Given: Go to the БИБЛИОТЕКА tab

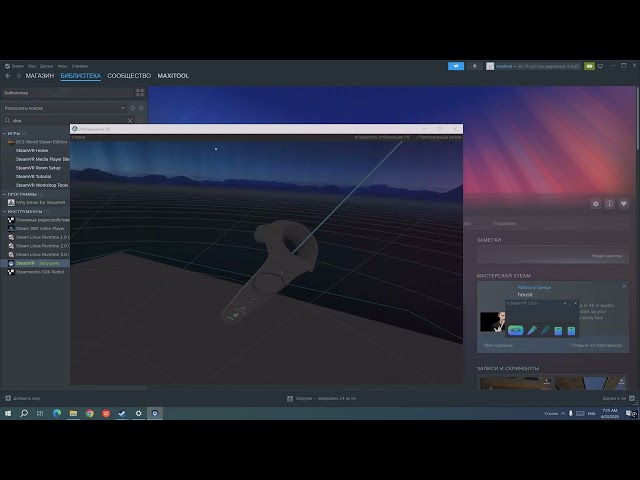Looking at the screenshot, I should pyautogui.click(x=80, y=76).
